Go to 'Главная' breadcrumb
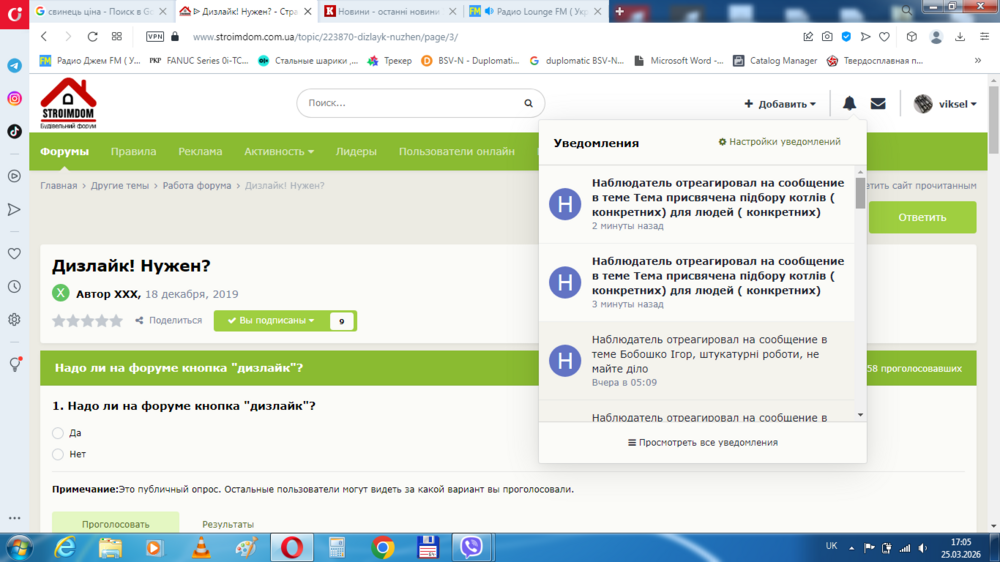1000x562 pixels. click(59, 186)
